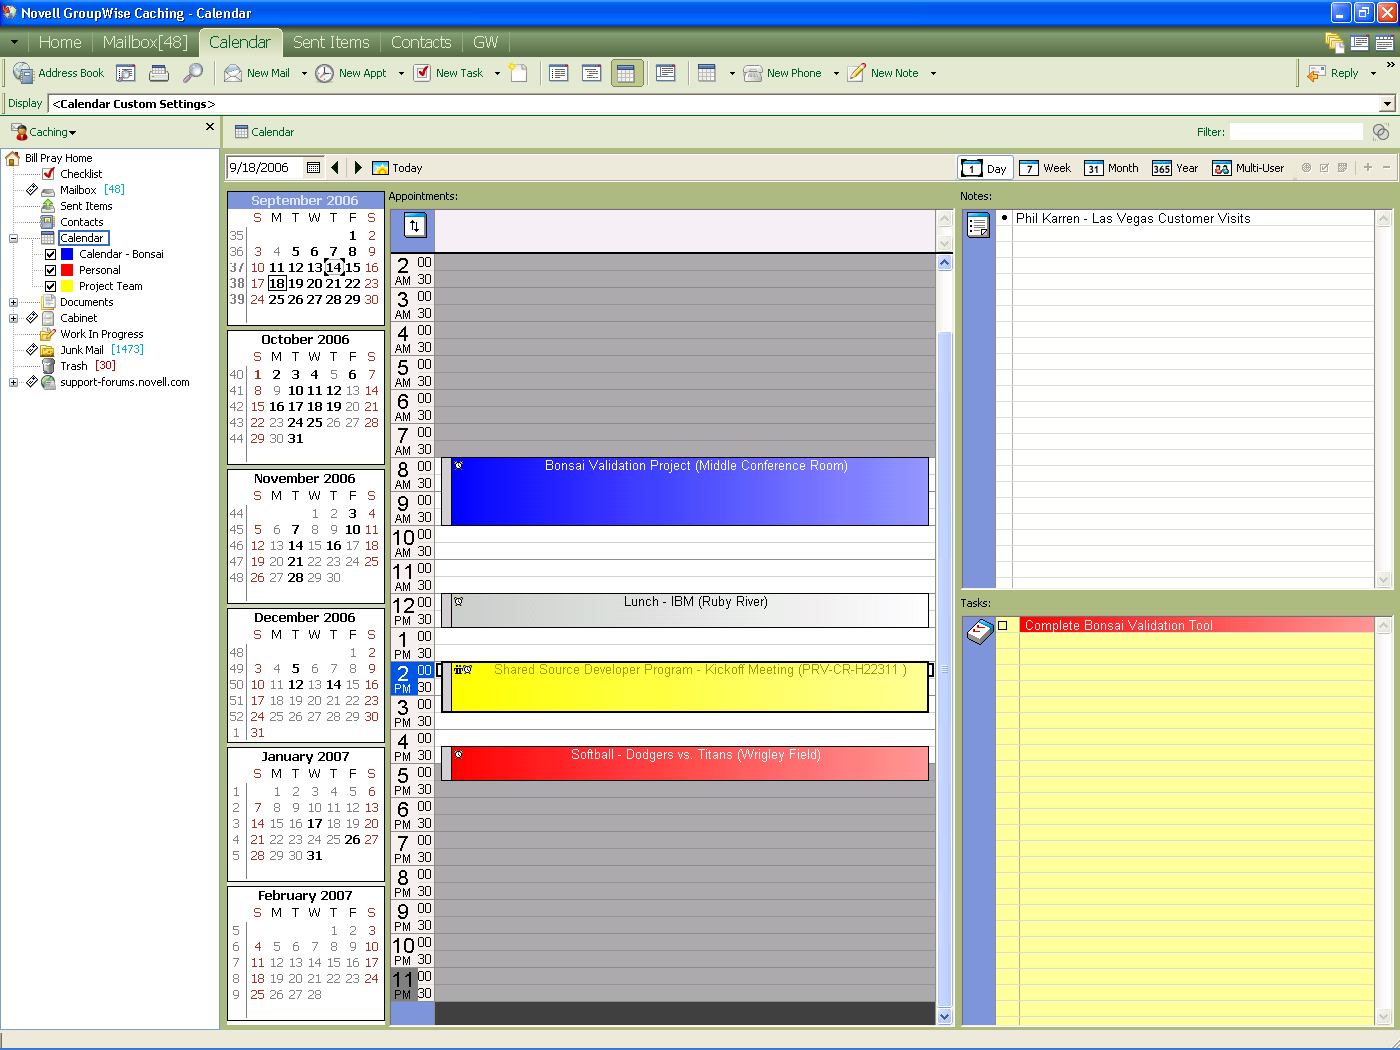Screen dimensions: 1400x1050
Task: Click the stacked folders icon in the nav bar
Action: pos(1334,43)
